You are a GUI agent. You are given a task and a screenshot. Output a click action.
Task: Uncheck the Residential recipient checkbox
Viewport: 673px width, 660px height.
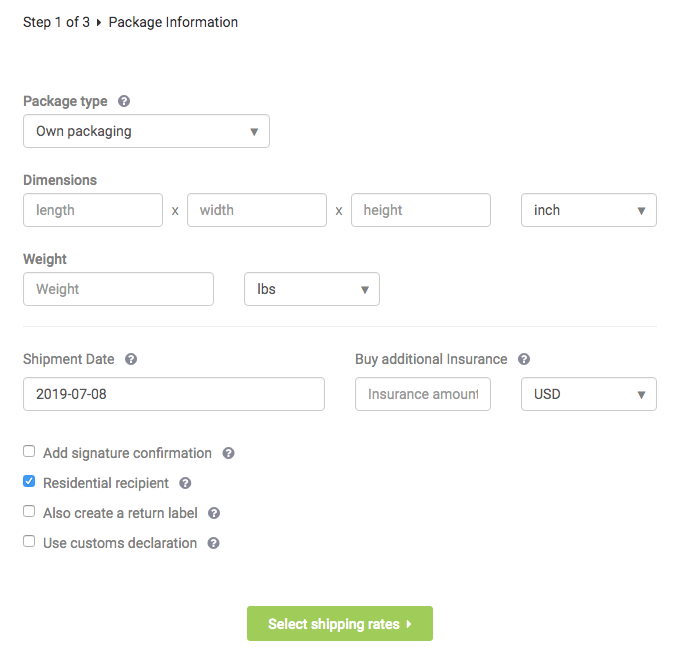29,482
